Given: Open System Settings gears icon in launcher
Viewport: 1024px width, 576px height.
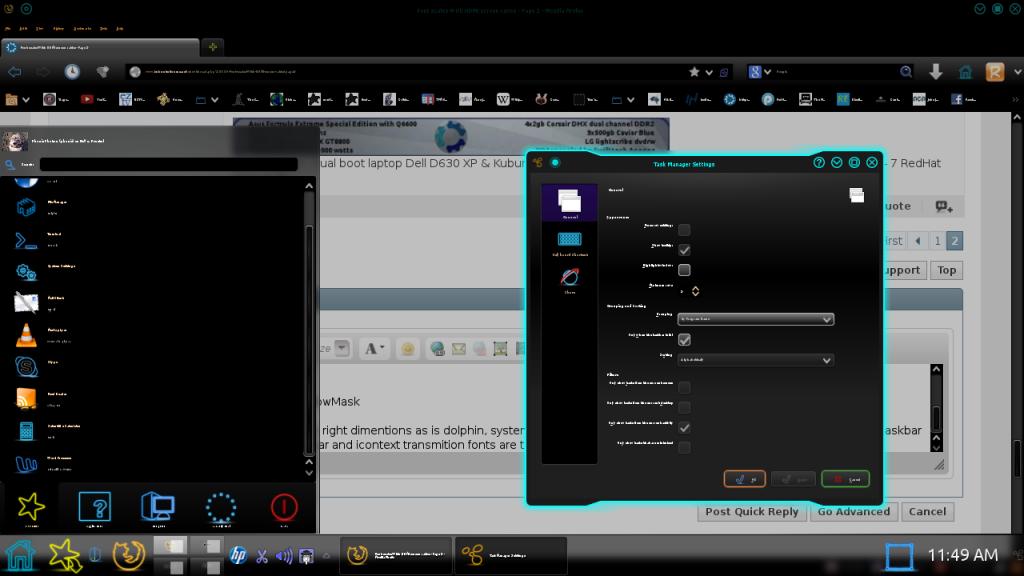Looking at the screenshot, I should point(26,271).
